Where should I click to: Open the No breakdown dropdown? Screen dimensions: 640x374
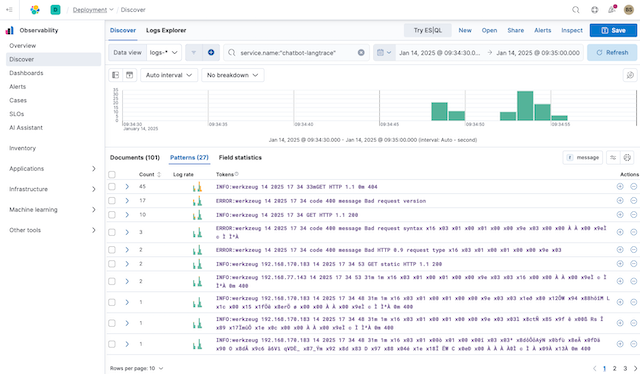(x=233, y=75)
